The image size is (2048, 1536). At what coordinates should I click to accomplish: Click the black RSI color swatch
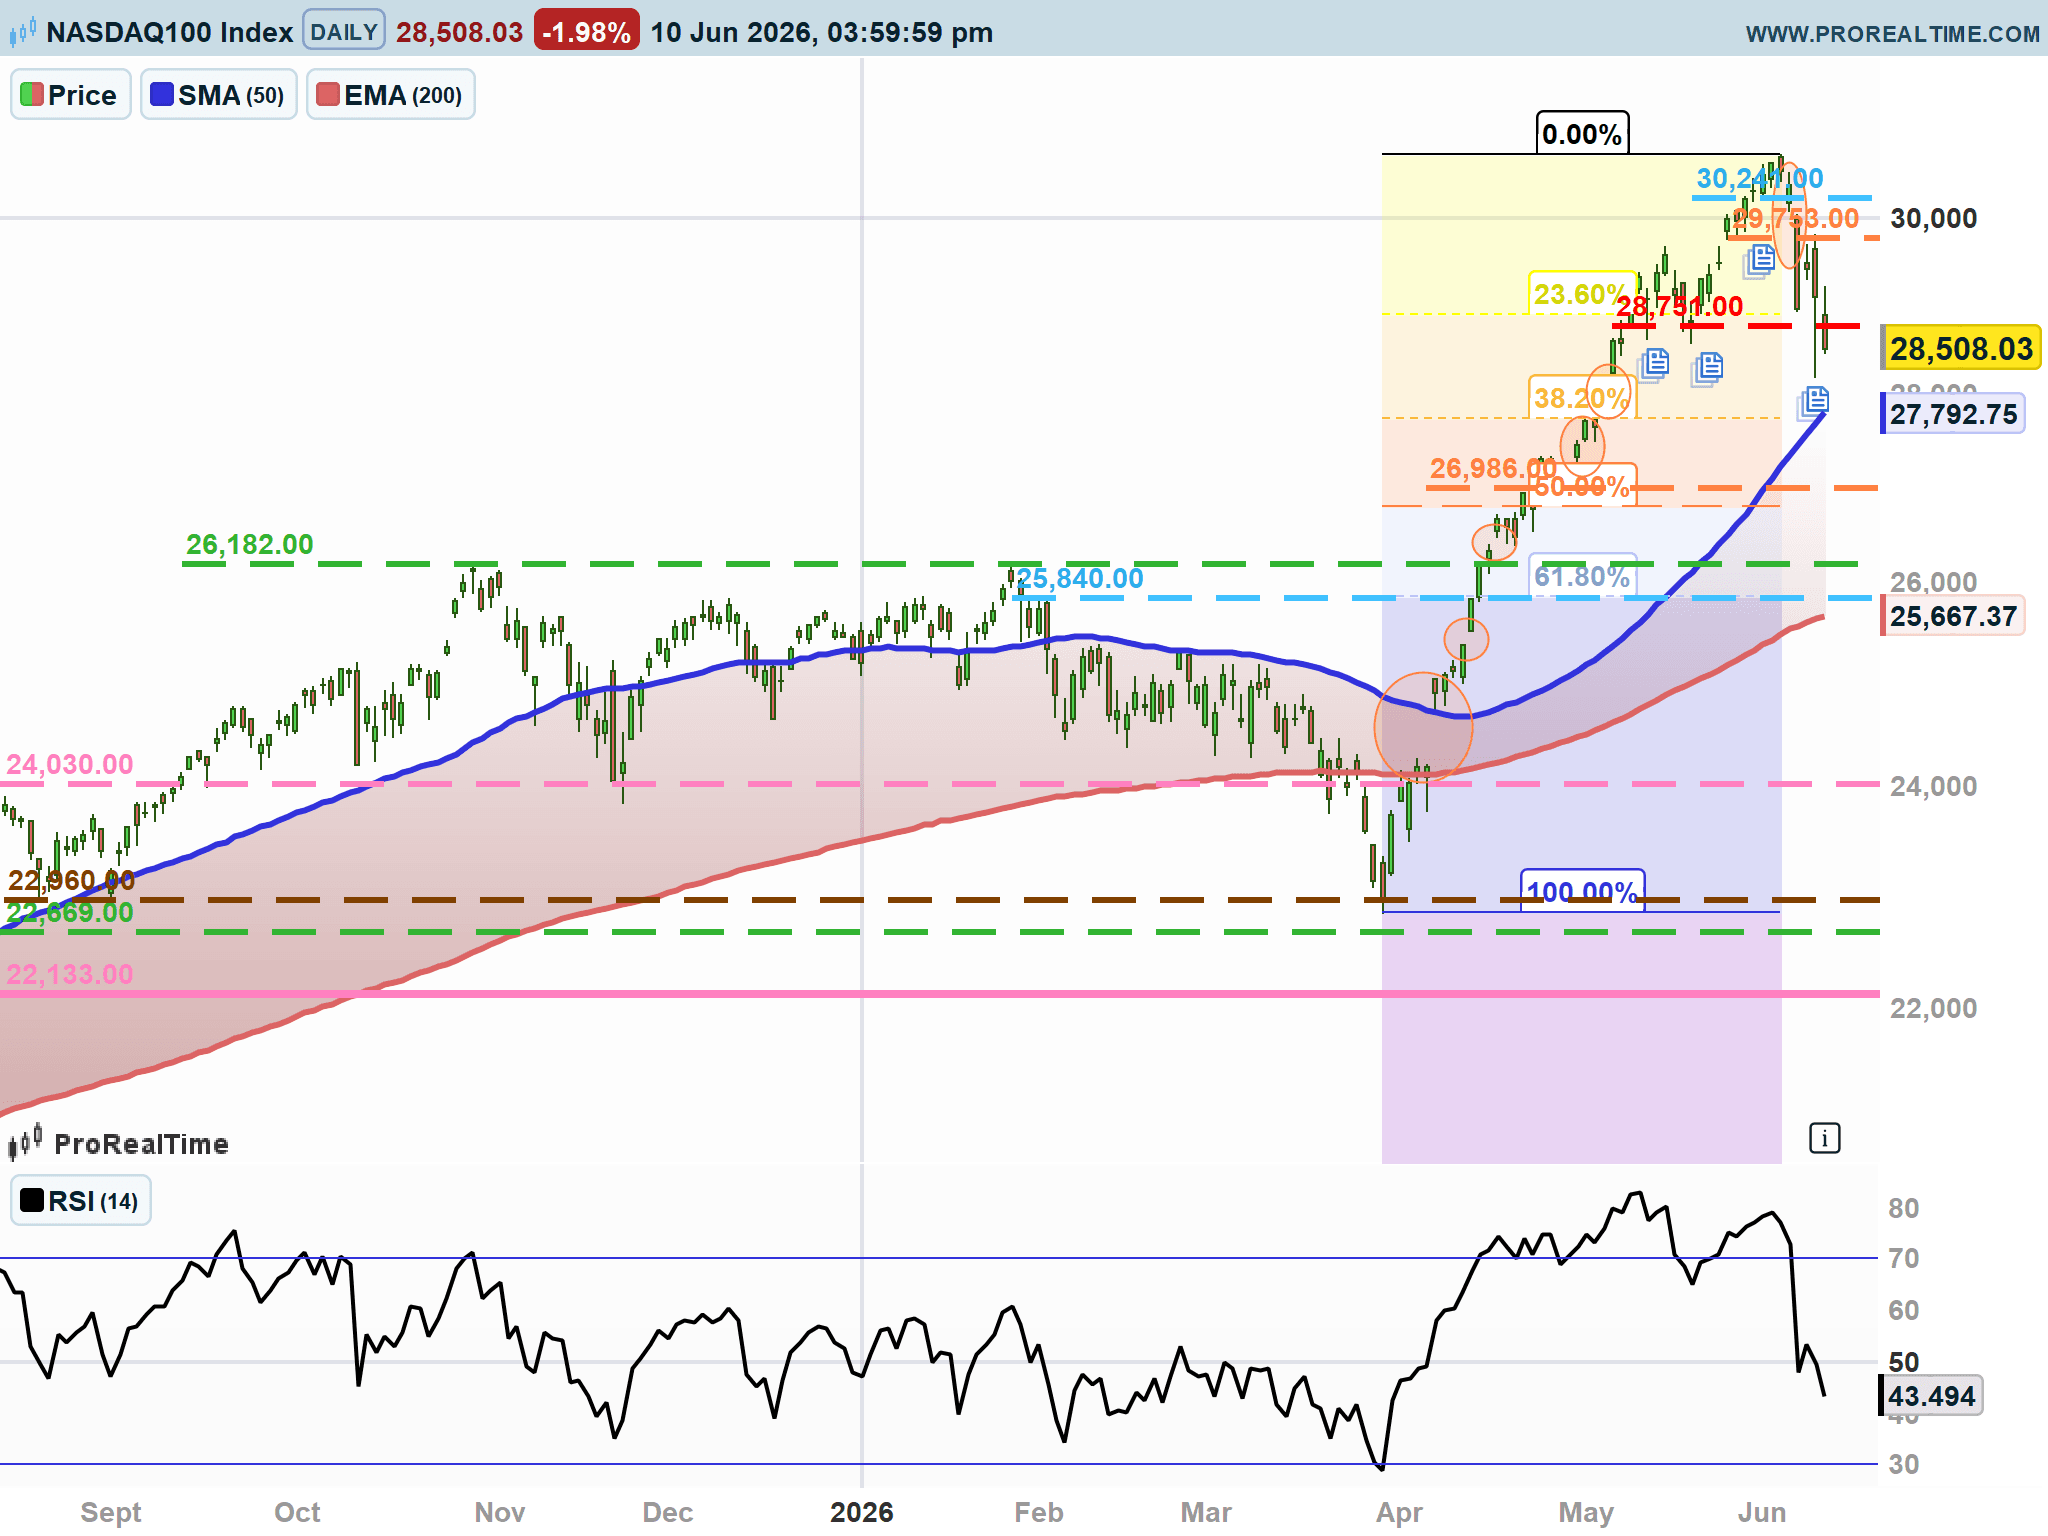pos(32,1201)
